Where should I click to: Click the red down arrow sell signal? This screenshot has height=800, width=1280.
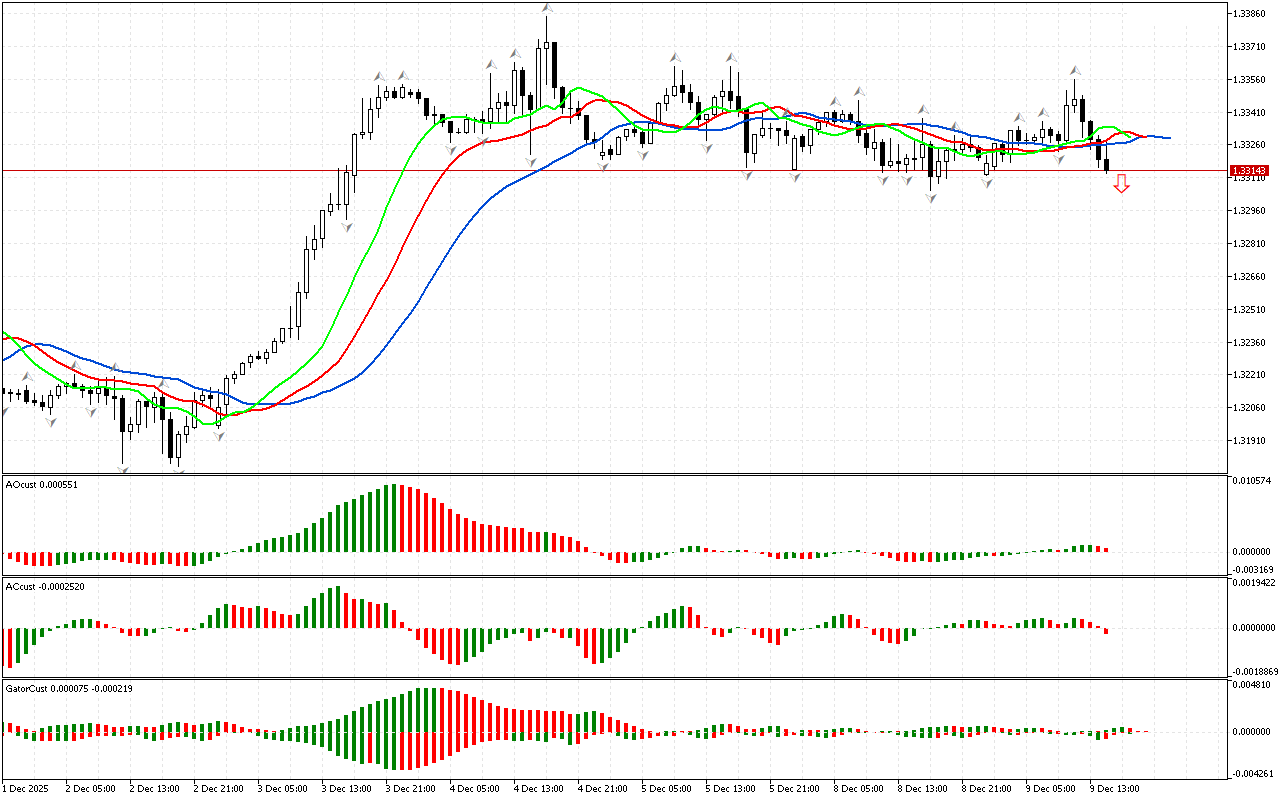[1122, 183]
